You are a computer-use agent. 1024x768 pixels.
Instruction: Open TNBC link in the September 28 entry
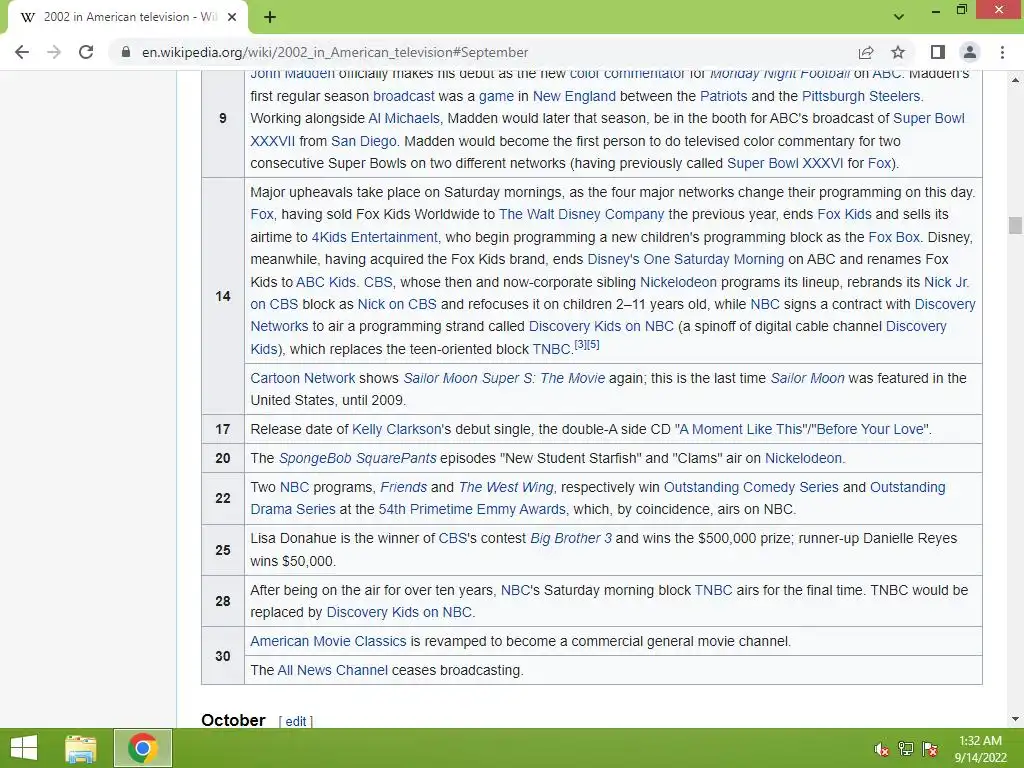[713, 590]
